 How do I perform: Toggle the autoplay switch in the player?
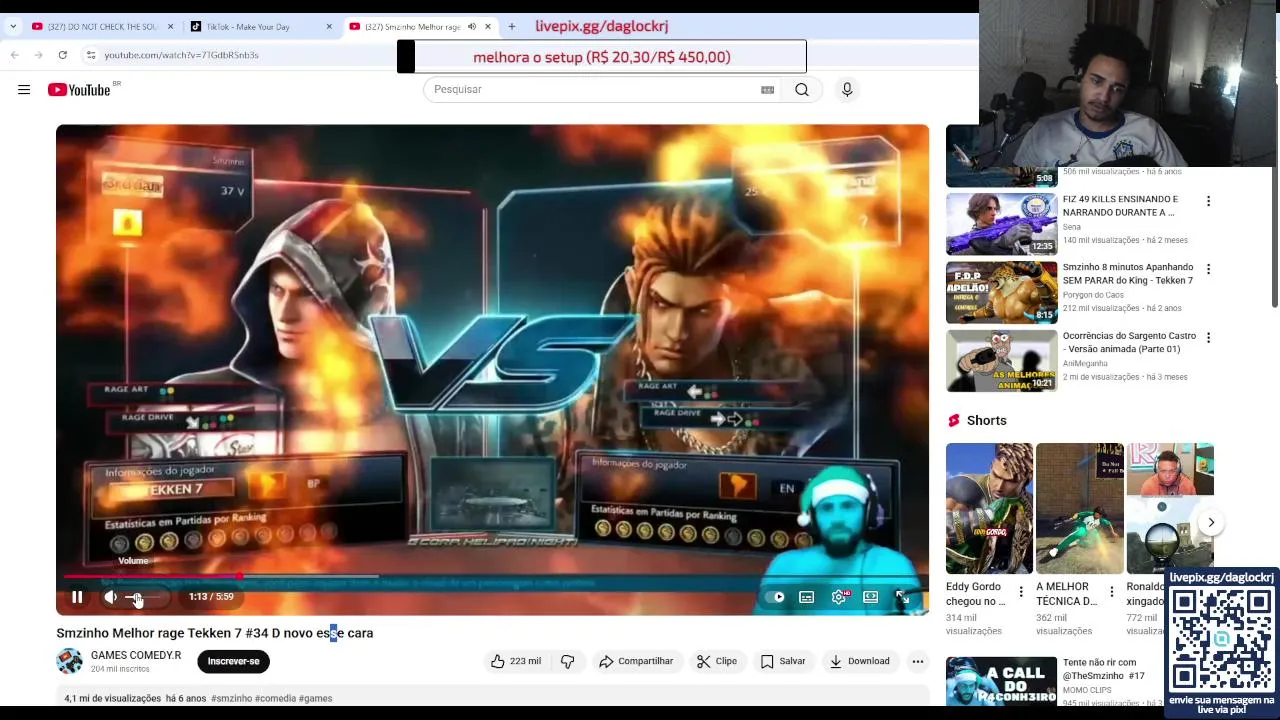775,597
